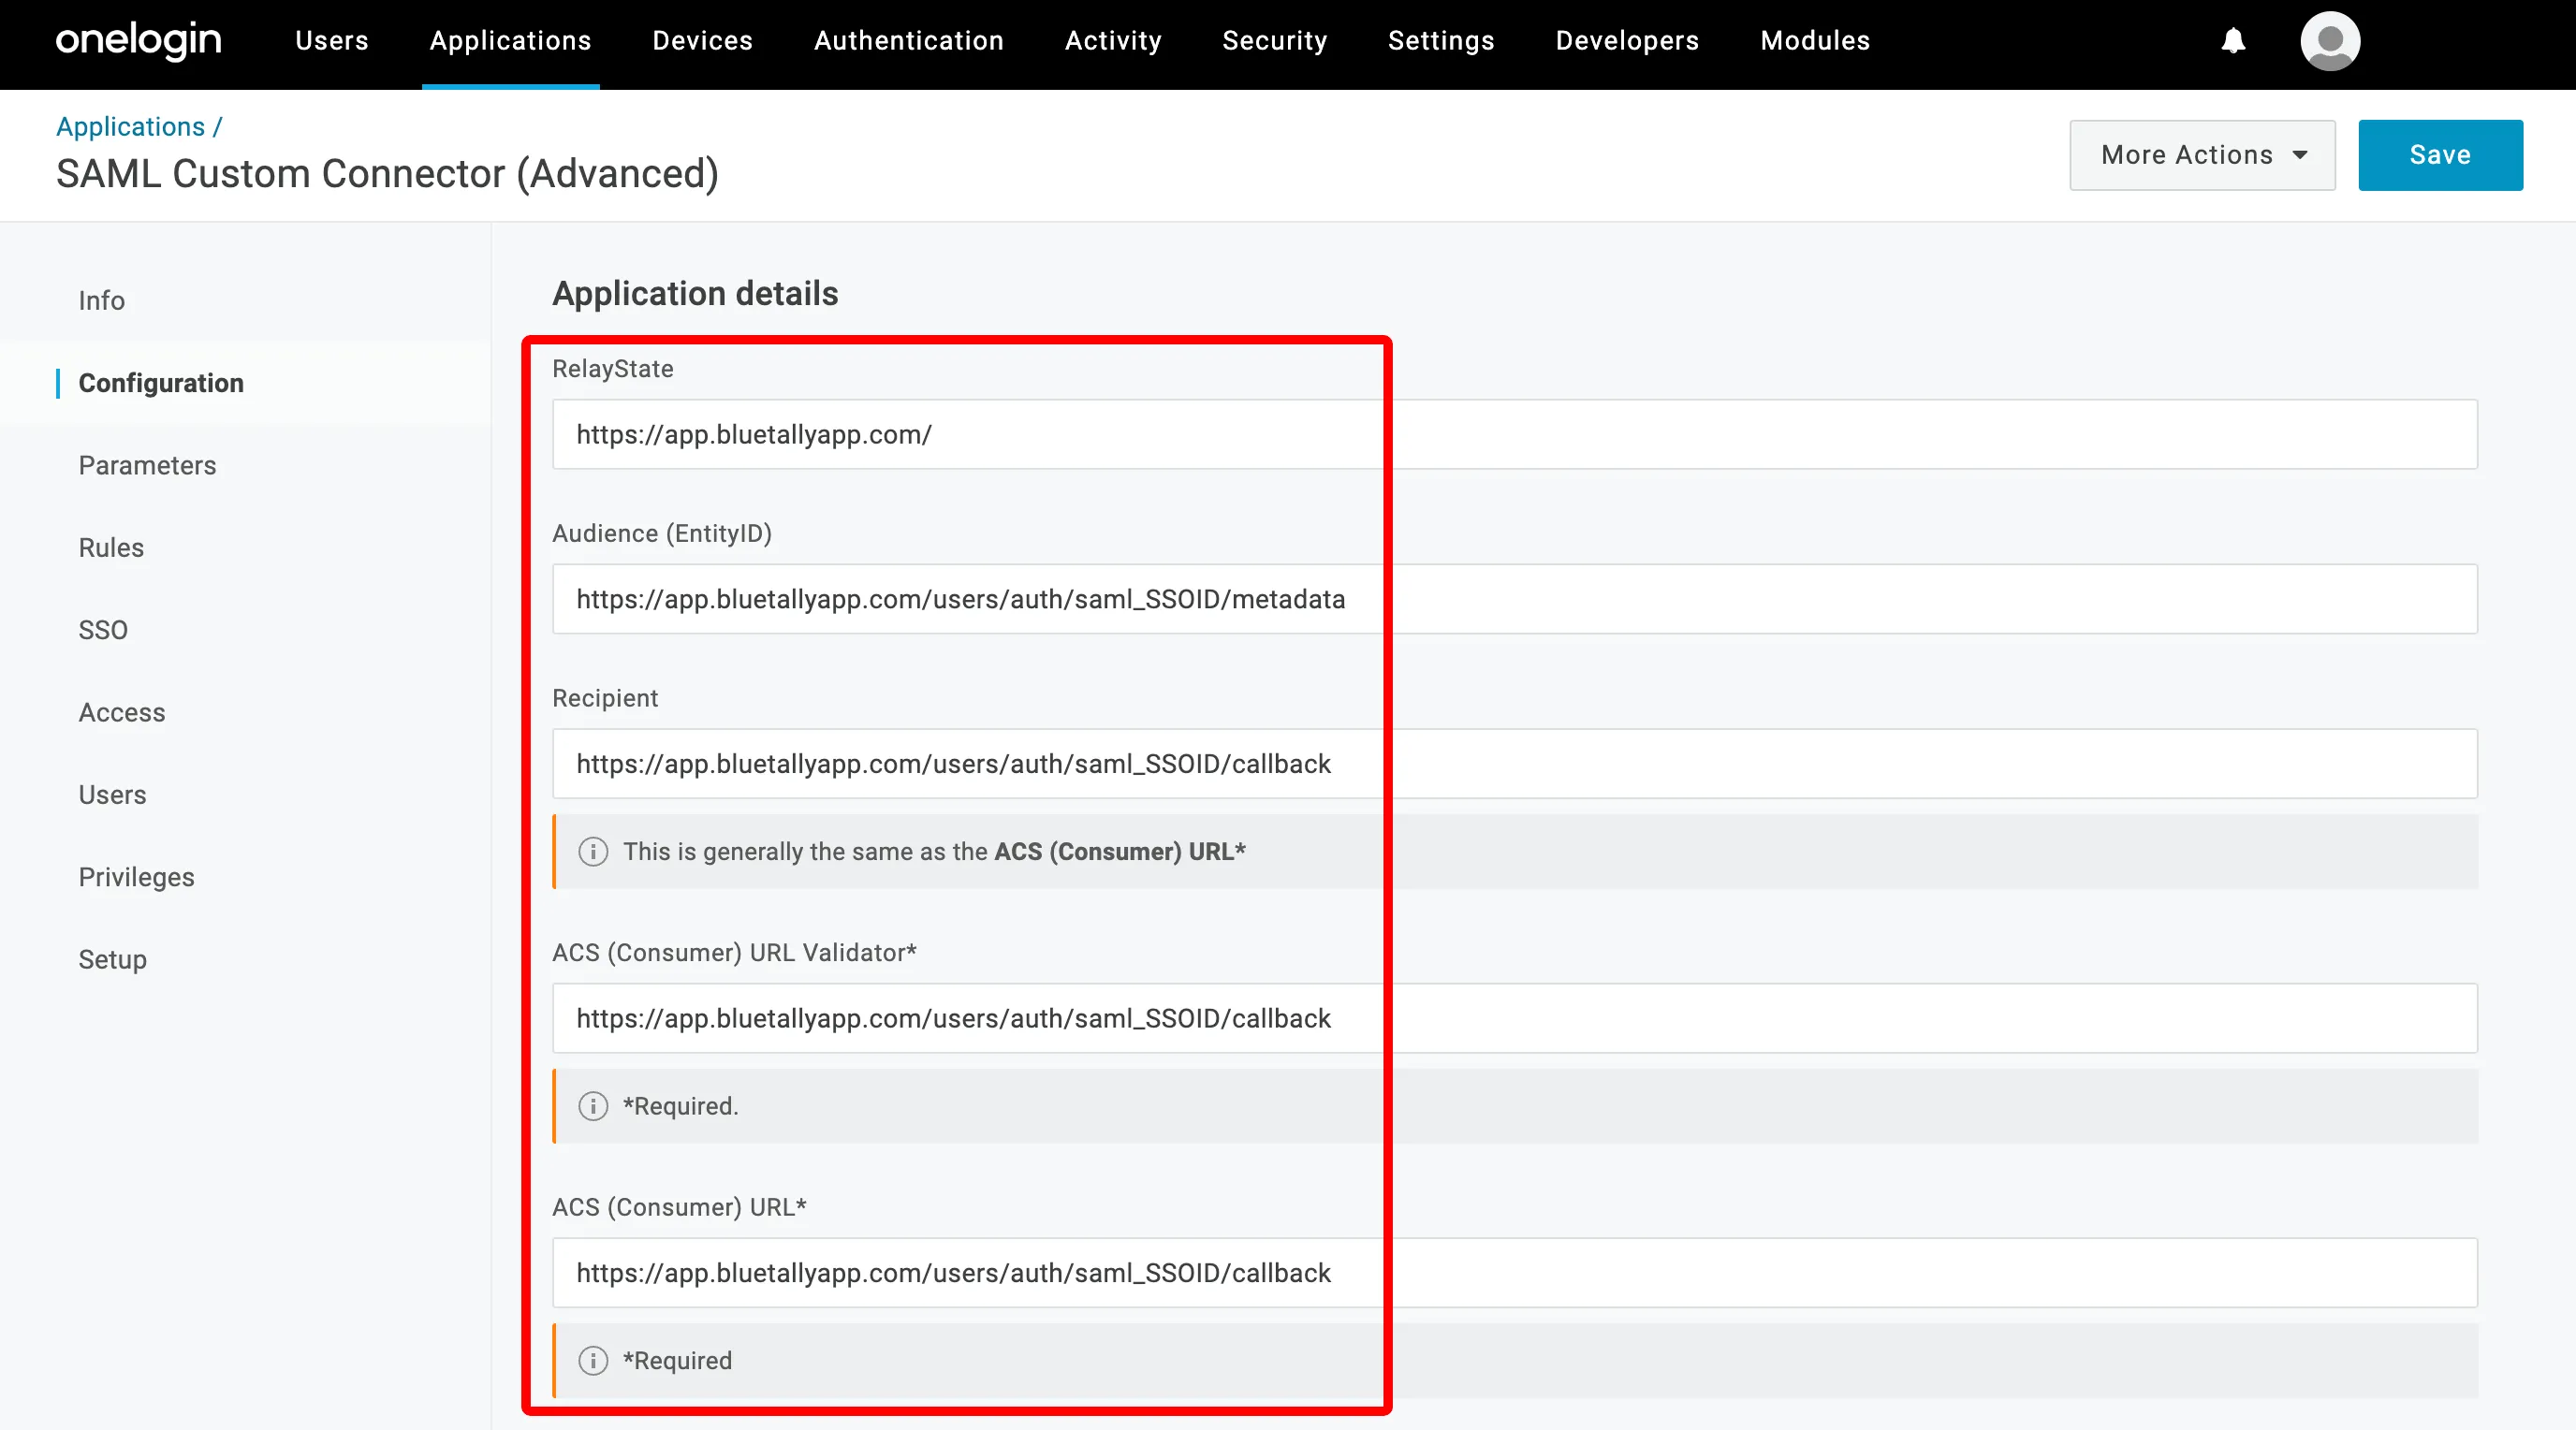Click the Application details heading
Viewport: 2576px width, 1430px height.
pyautogui.click(x=695, y=293)
